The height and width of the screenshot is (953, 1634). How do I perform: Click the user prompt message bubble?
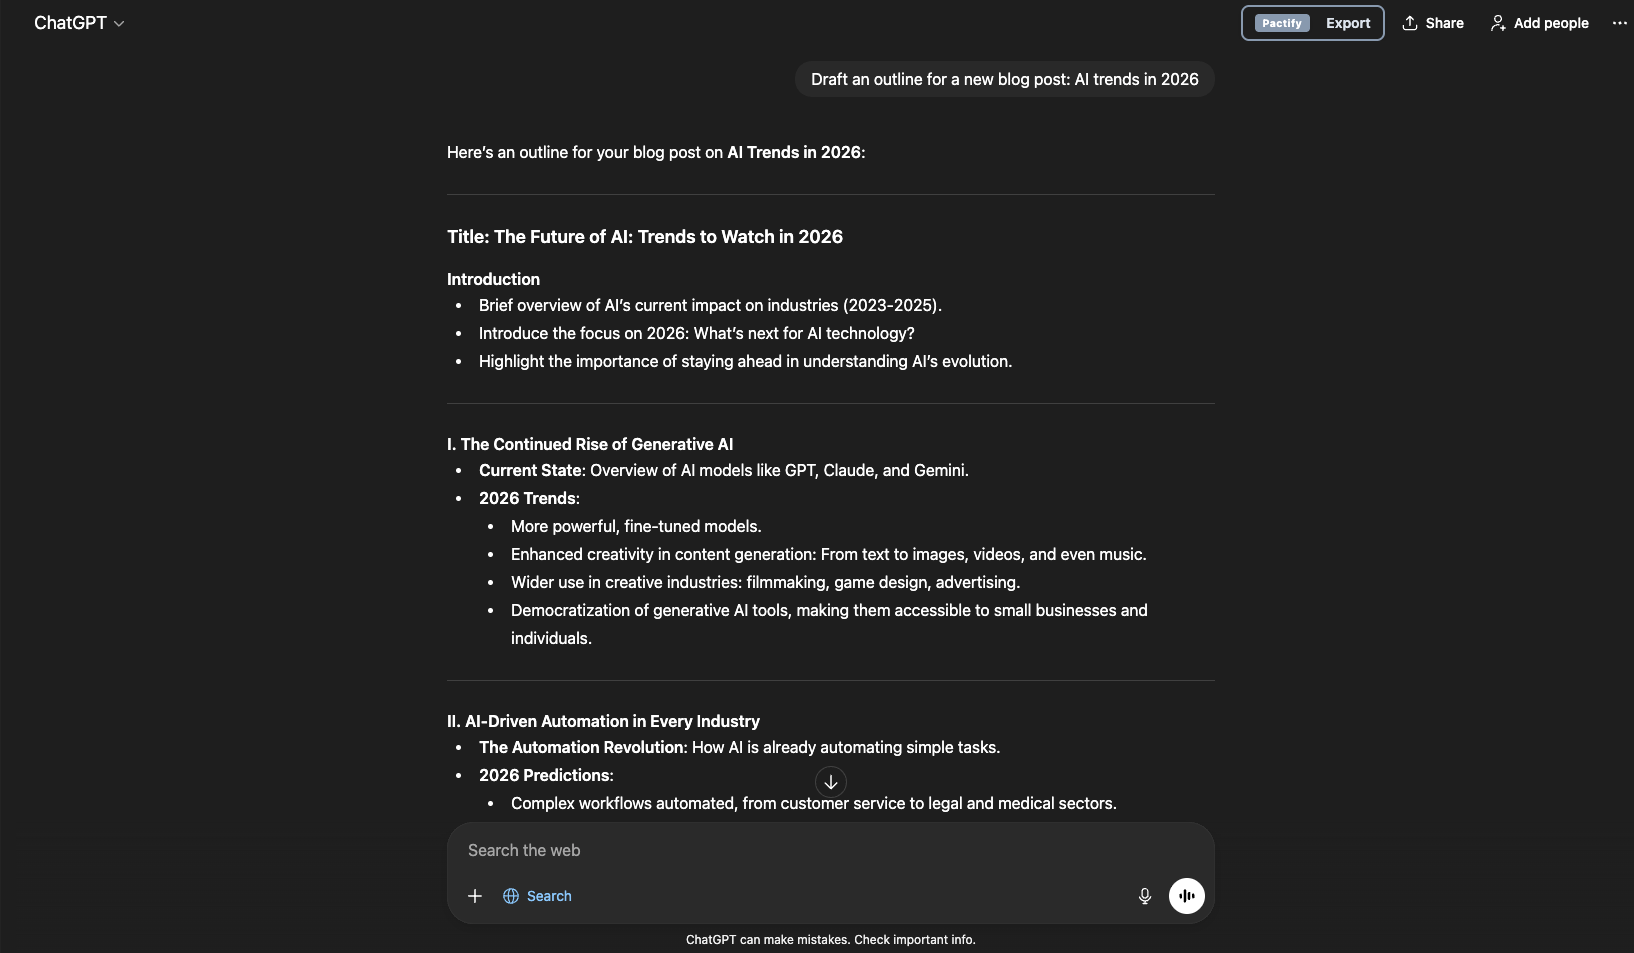(x=1004, y=79)
